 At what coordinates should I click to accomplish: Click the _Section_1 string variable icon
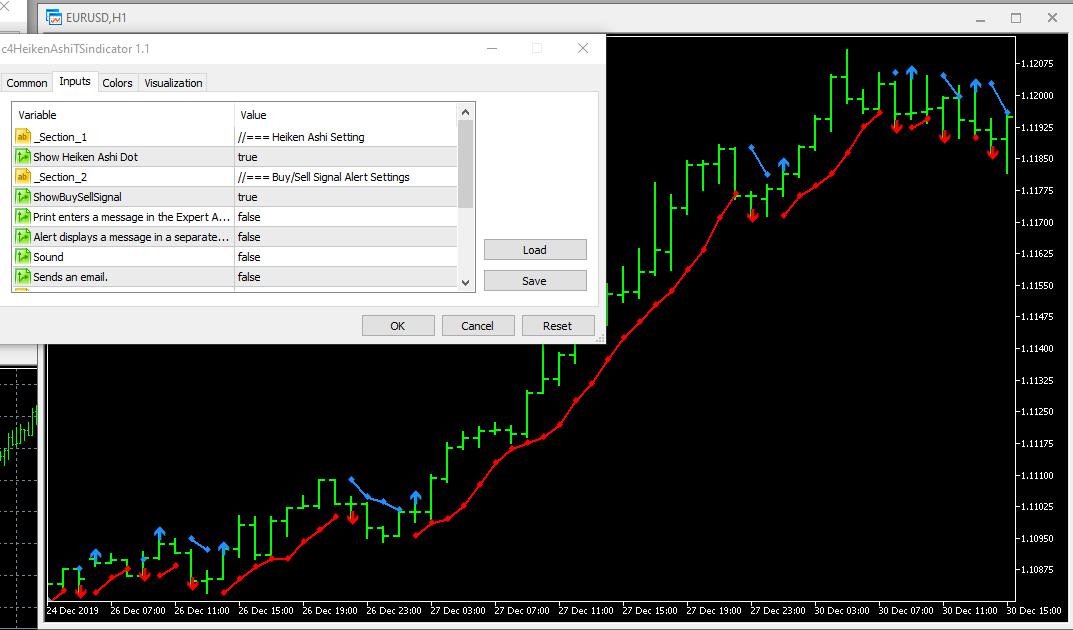23,137
